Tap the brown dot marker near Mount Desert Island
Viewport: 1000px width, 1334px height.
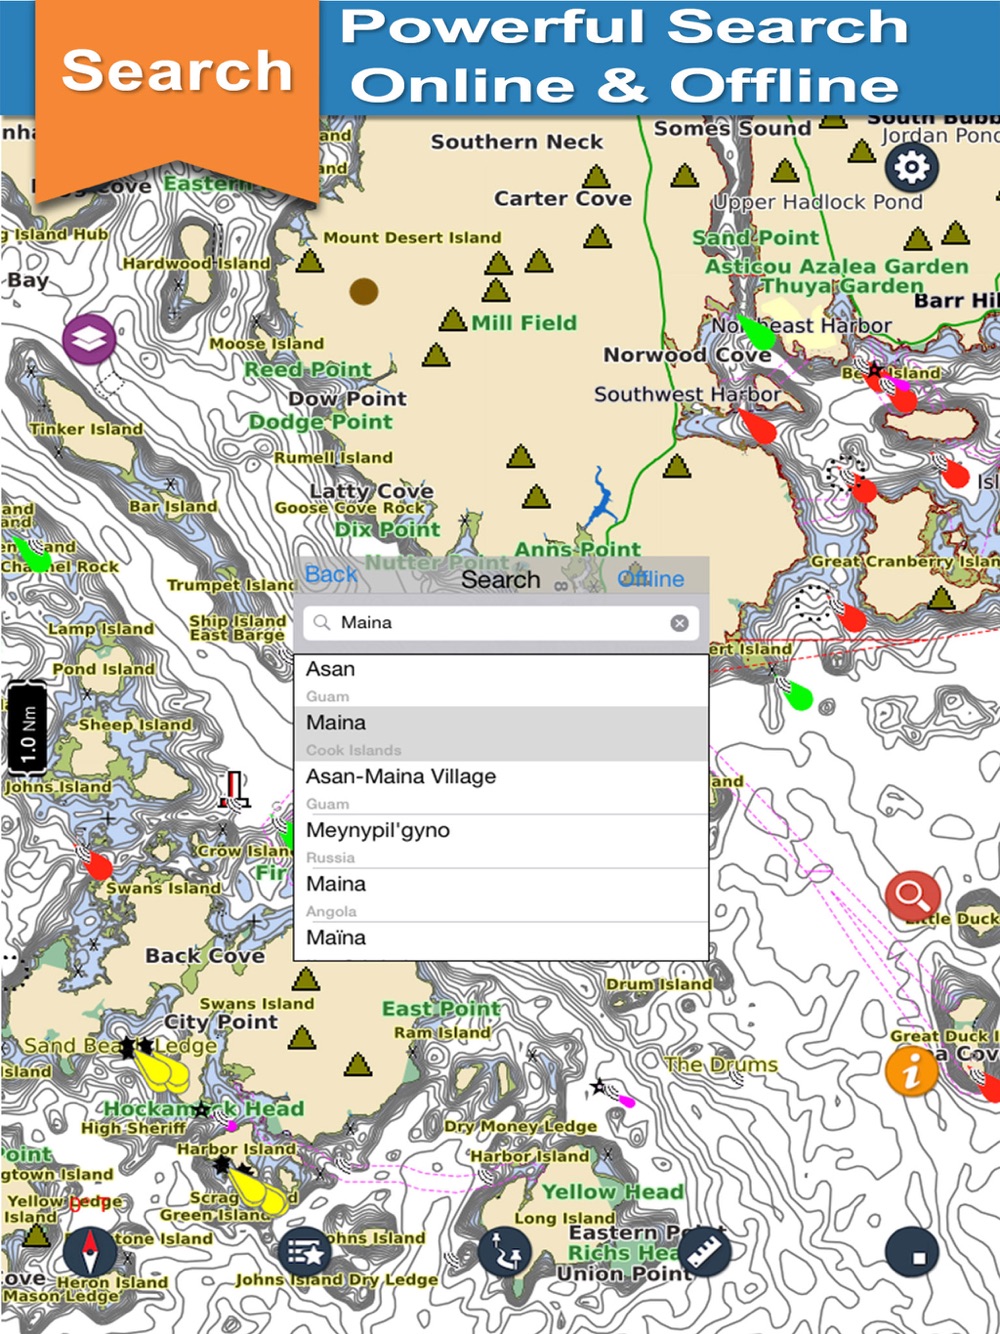tap(364, 291)
